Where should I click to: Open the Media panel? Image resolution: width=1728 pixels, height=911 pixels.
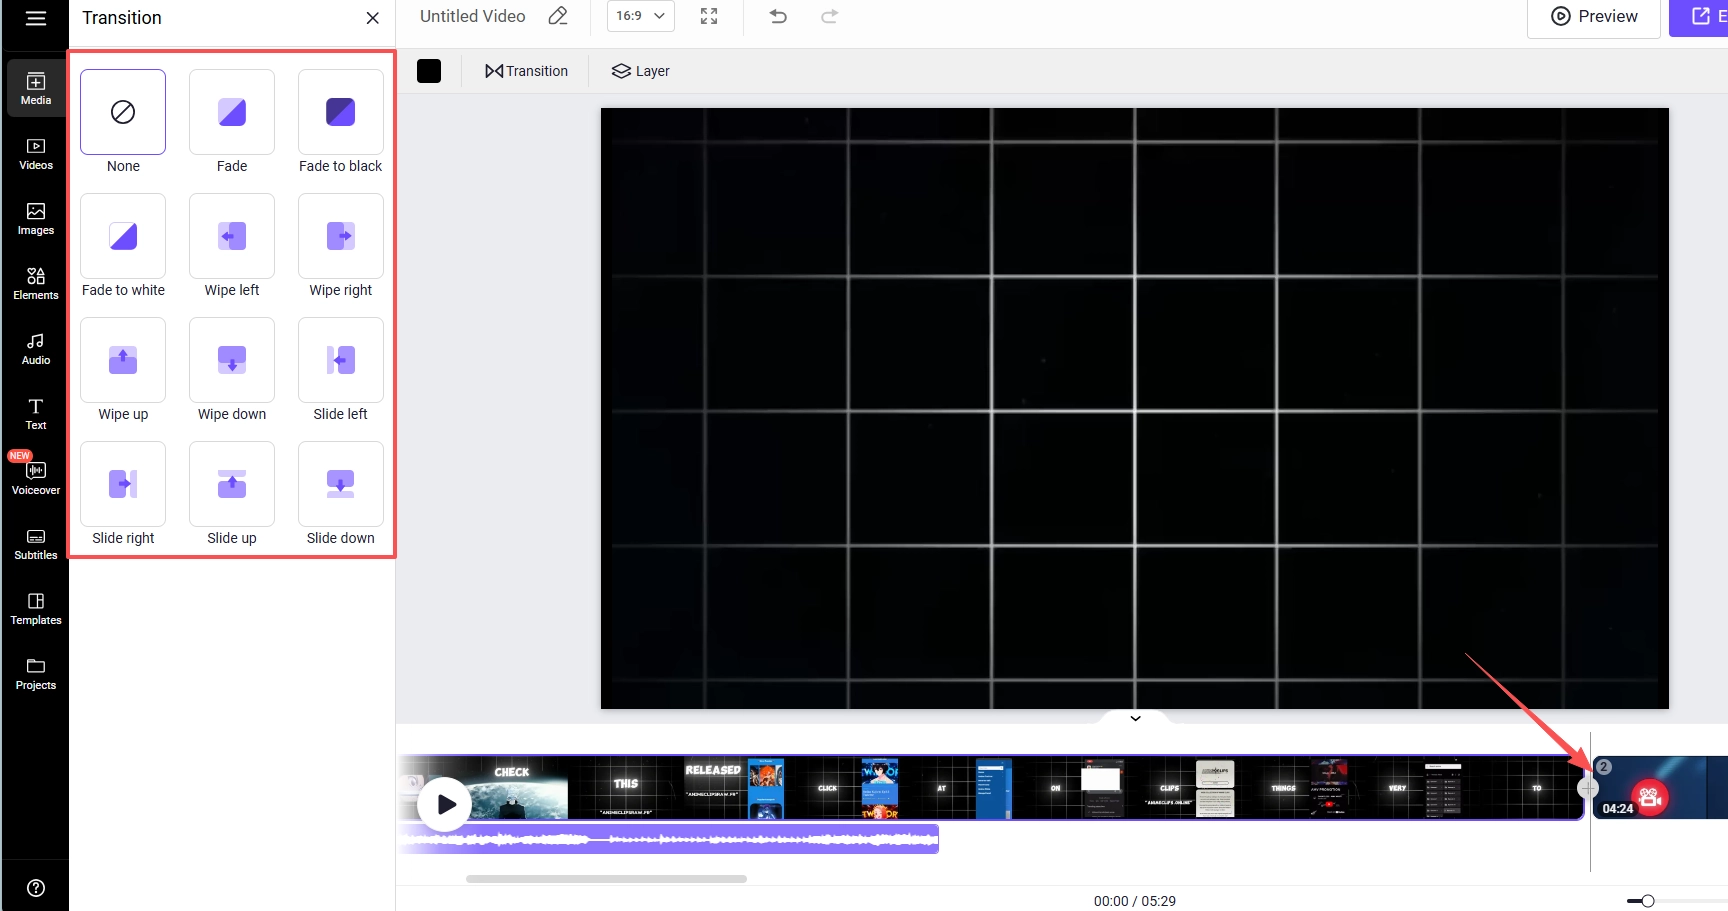(35, 88)
